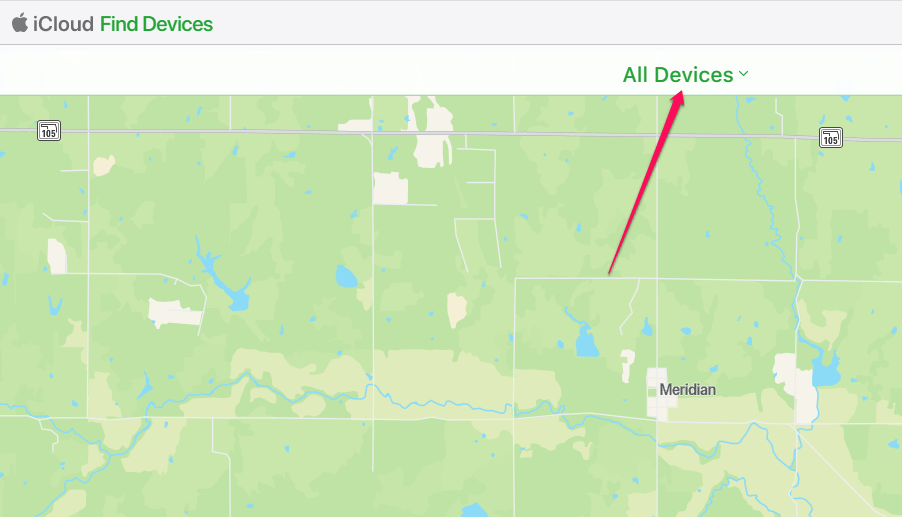Click the large lake northwest of Meridian
902x517 pixels.
click(587, 342)
